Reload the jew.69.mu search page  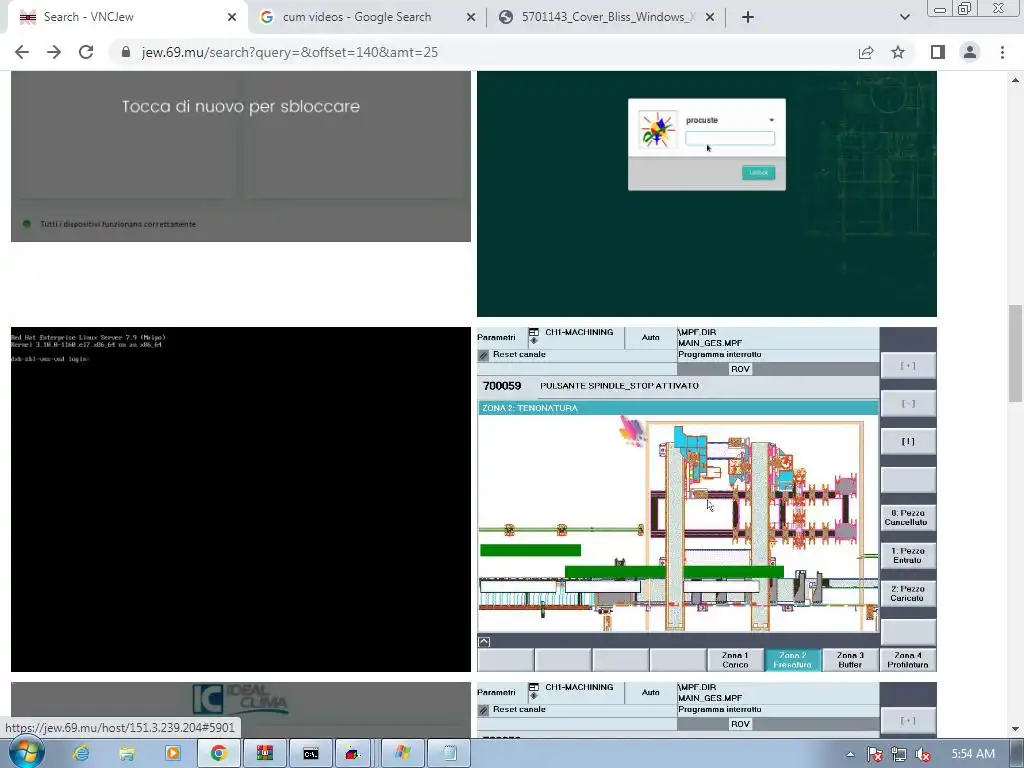(86, 52)
